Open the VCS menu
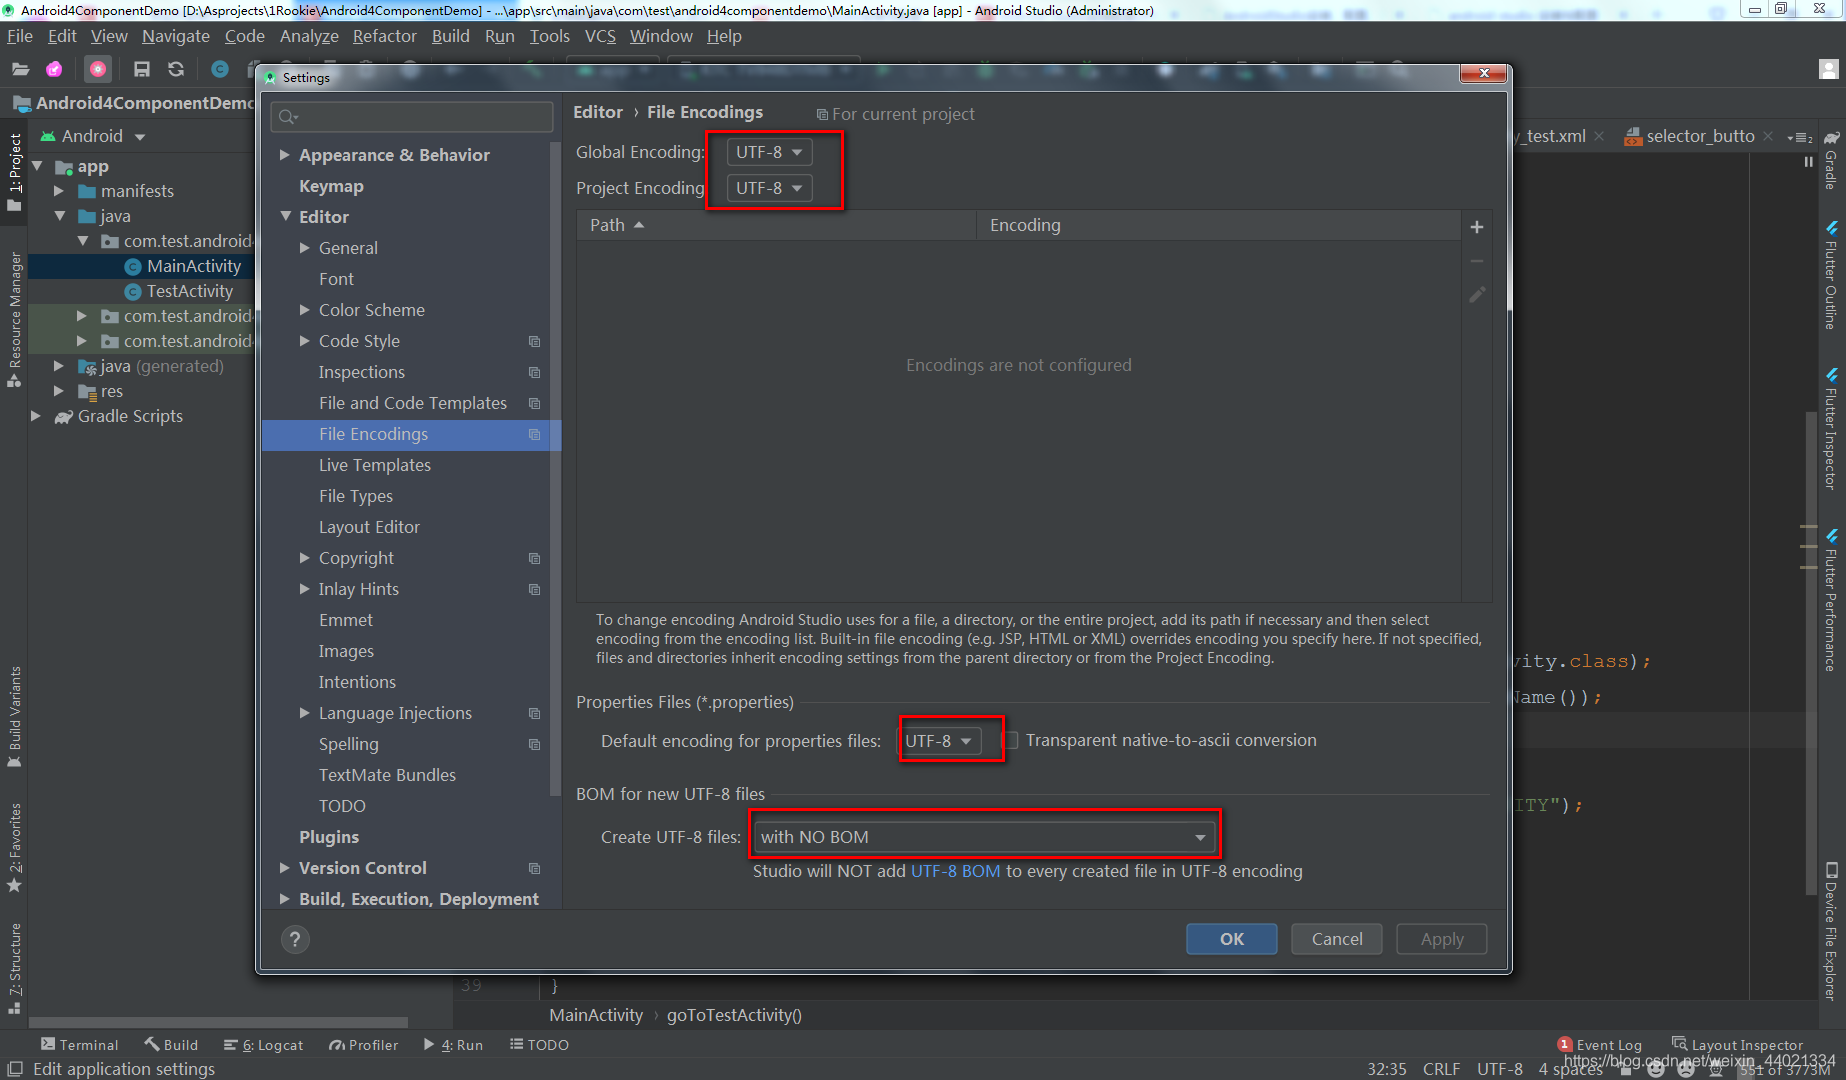1846x1080 pixels. pyautogui.click(x=600, y=36)
